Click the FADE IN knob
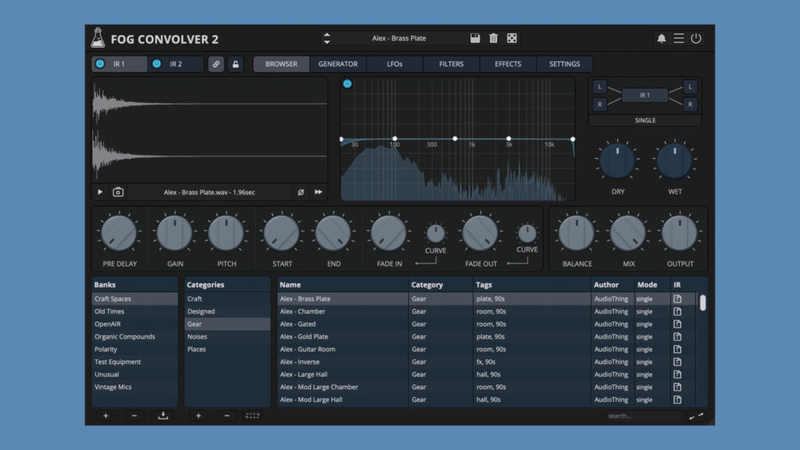This screenshot has height=450, width=800. point(389,233)
